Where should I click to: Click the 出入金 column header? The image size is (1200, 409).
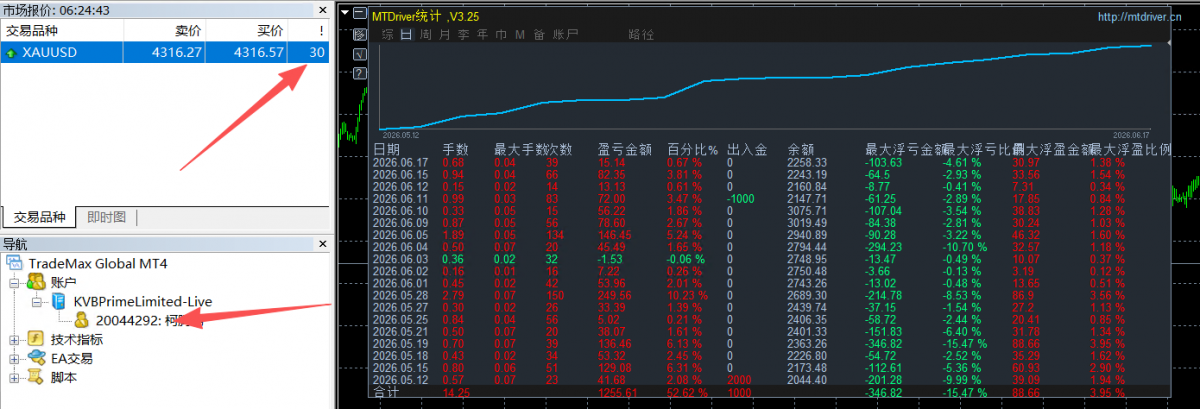(747, 150)
